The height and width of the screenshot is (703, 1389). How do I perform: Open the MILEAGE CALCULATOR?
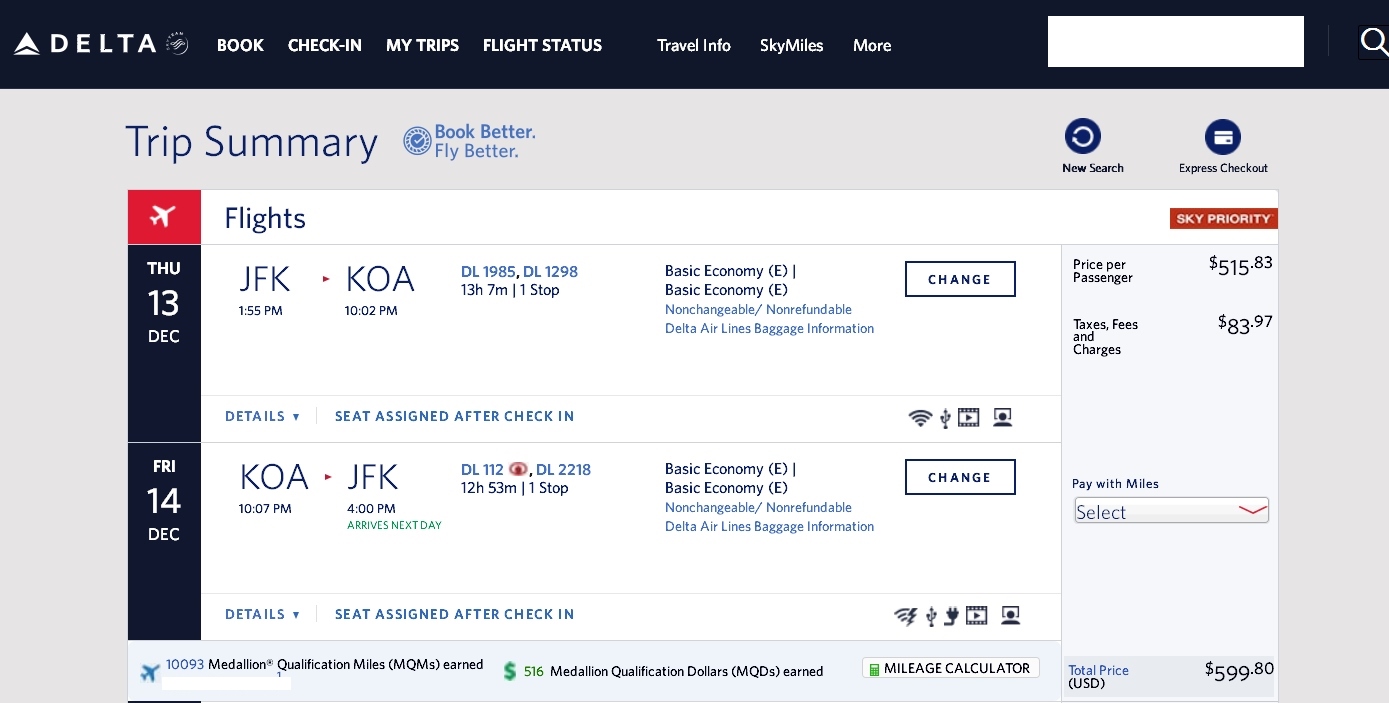[950, 667]
